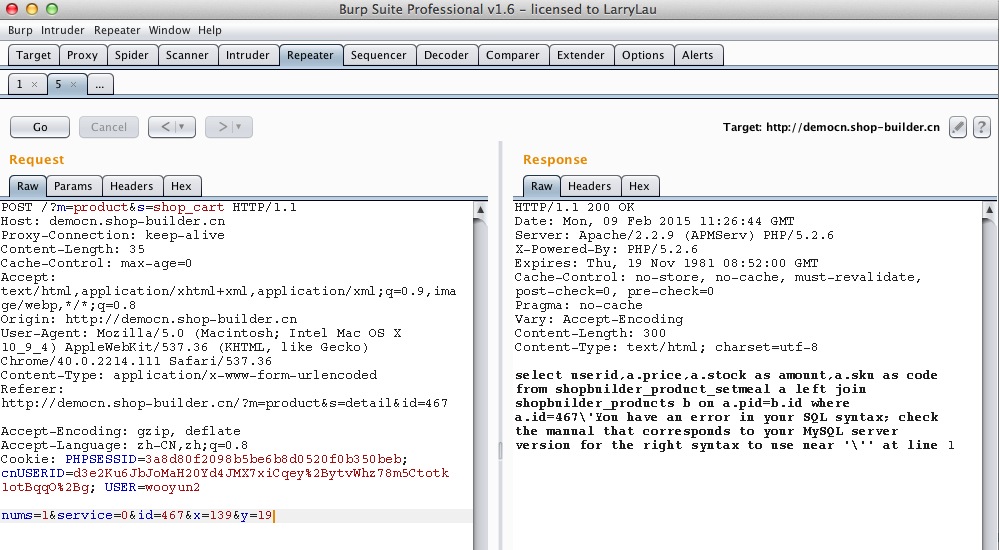The width and height of the screenshot is (999, 550).
Task: Switch to the Extender tab
Action: pos(580,55)
